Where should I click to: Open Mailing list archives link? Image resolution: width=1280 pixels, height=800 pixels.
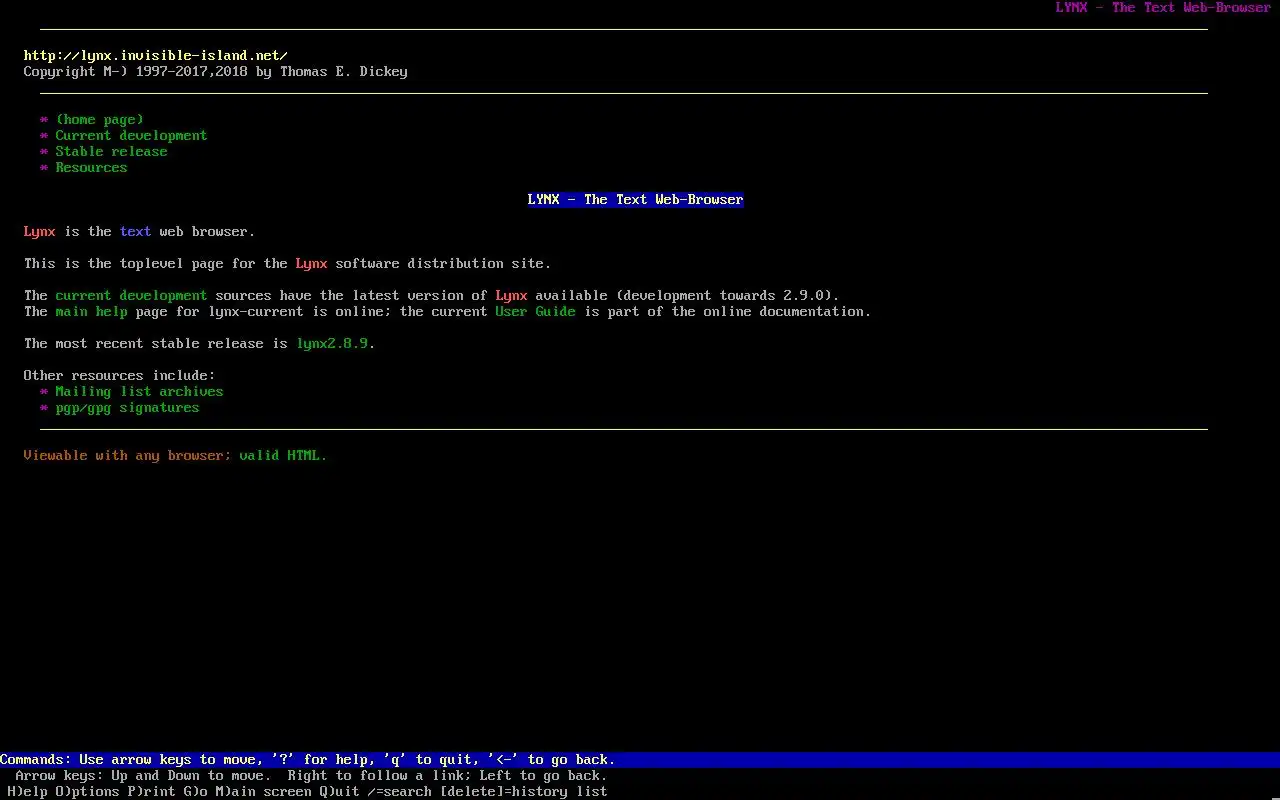[139, 392]
